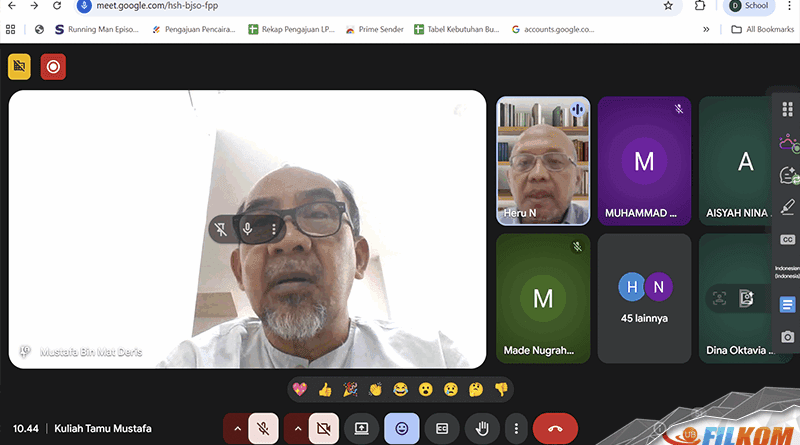Open the Rekap Pengajuan LP bookmark
The height and width of the screenshot is (445, 800).
[x=291, y=30]
